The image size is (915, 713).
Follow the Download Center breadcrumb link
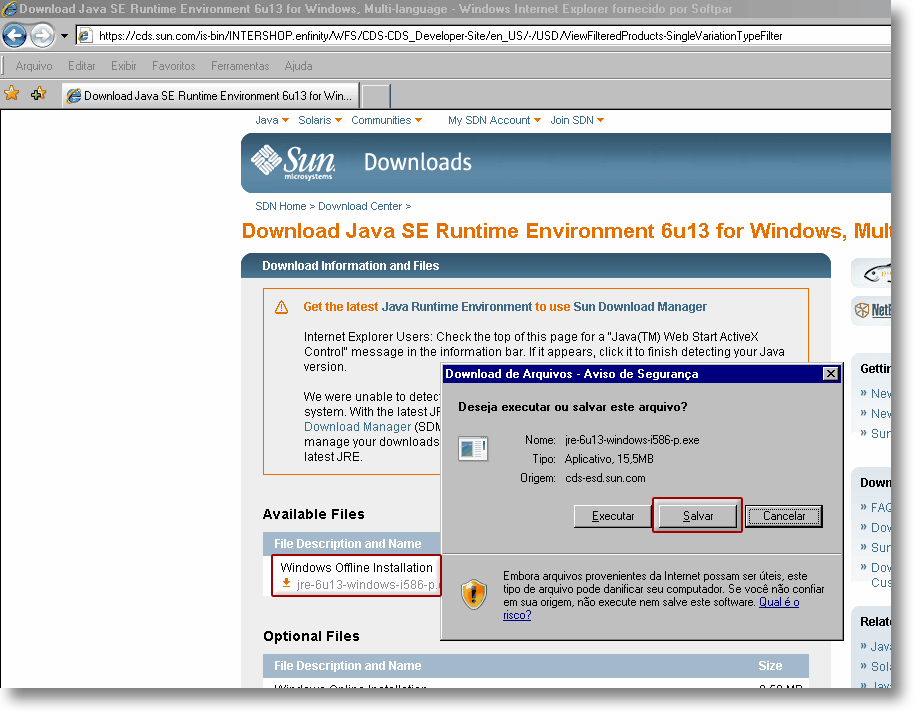tap(360, 206)
